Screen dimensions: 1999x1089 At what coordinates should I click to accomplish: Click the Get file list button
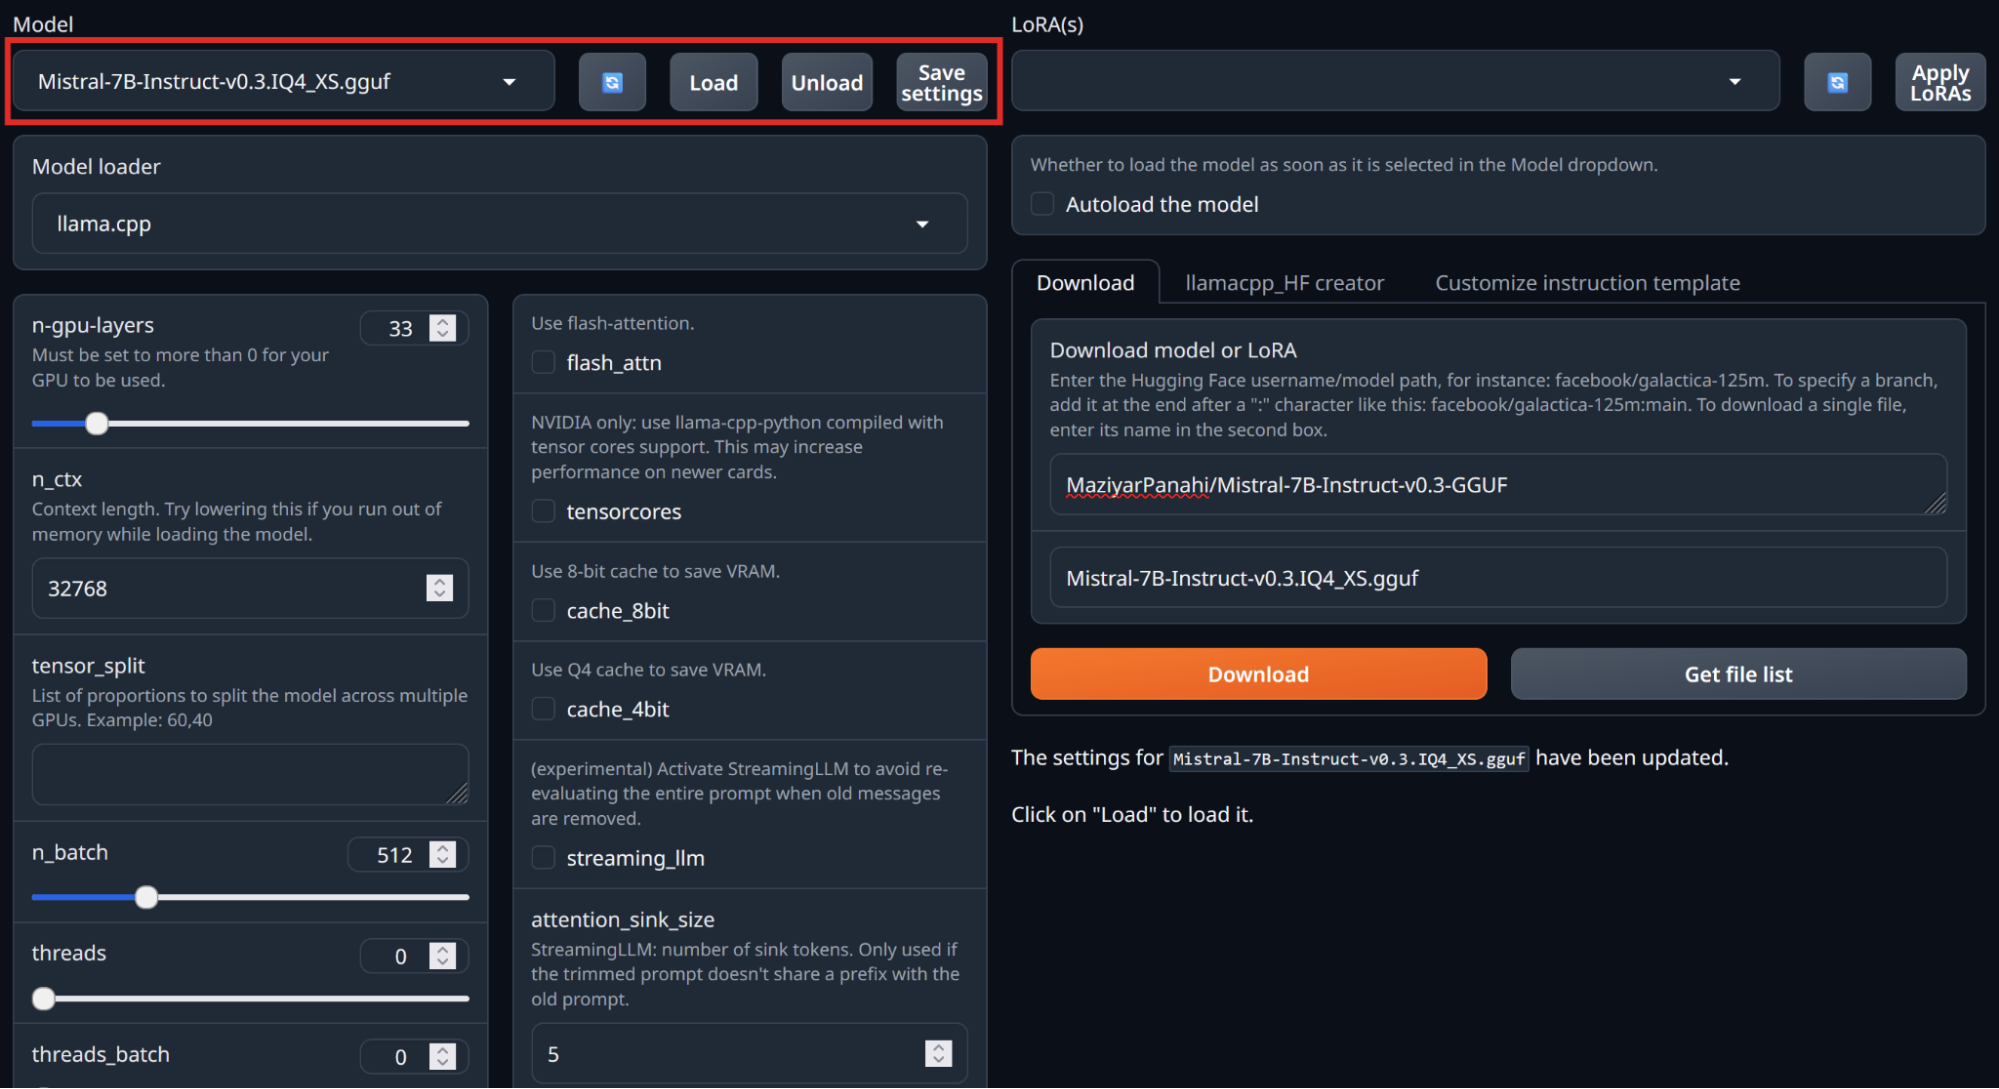[1738, 674]
